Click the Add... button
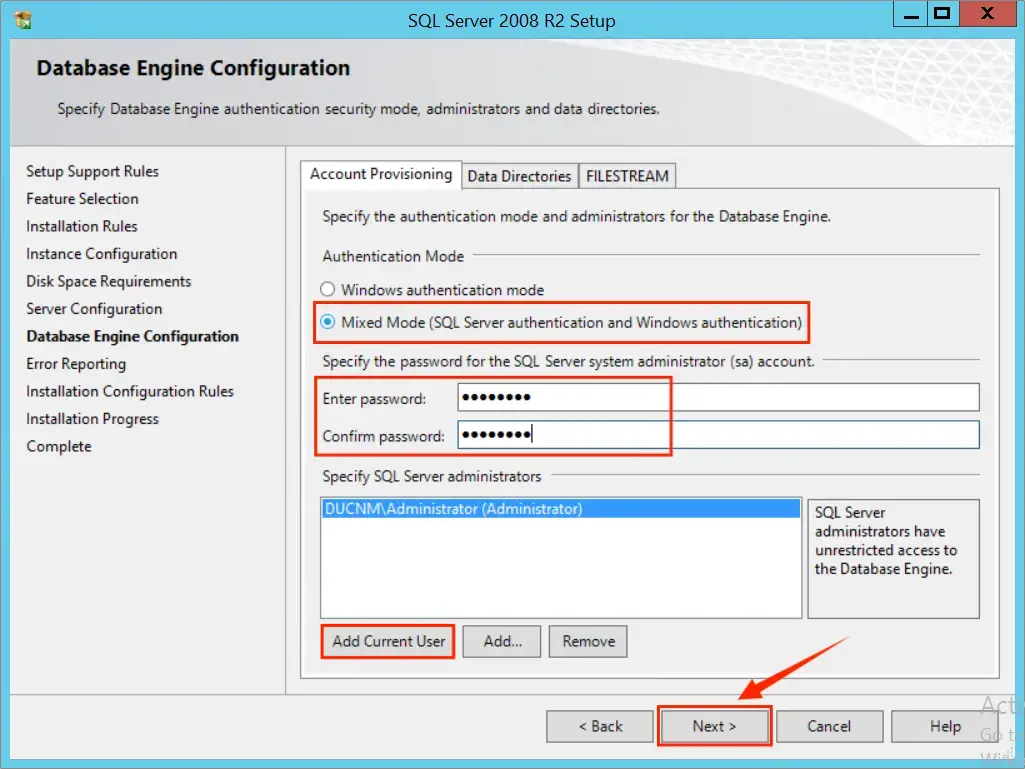This screenshot has height=769, width=1025. (x=501, y=641)
